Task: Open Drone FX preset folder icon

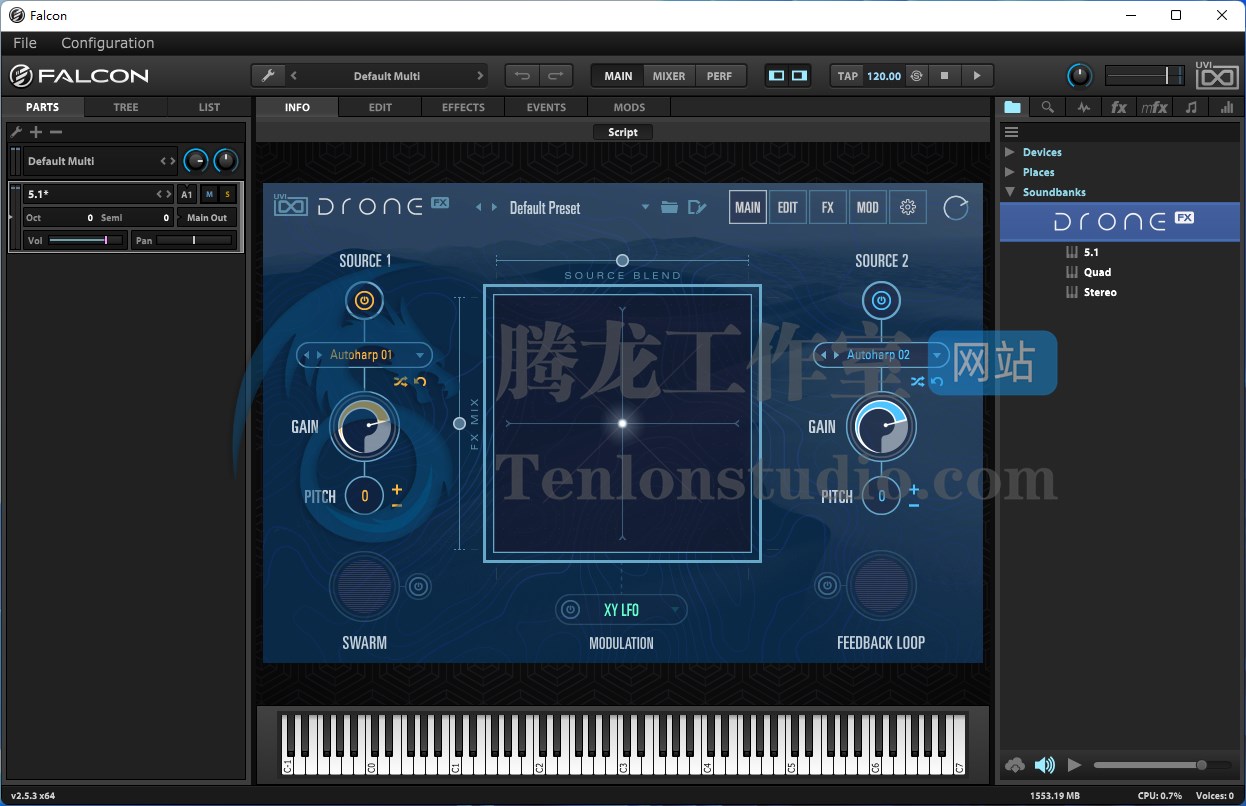Action: coord(669,207)
